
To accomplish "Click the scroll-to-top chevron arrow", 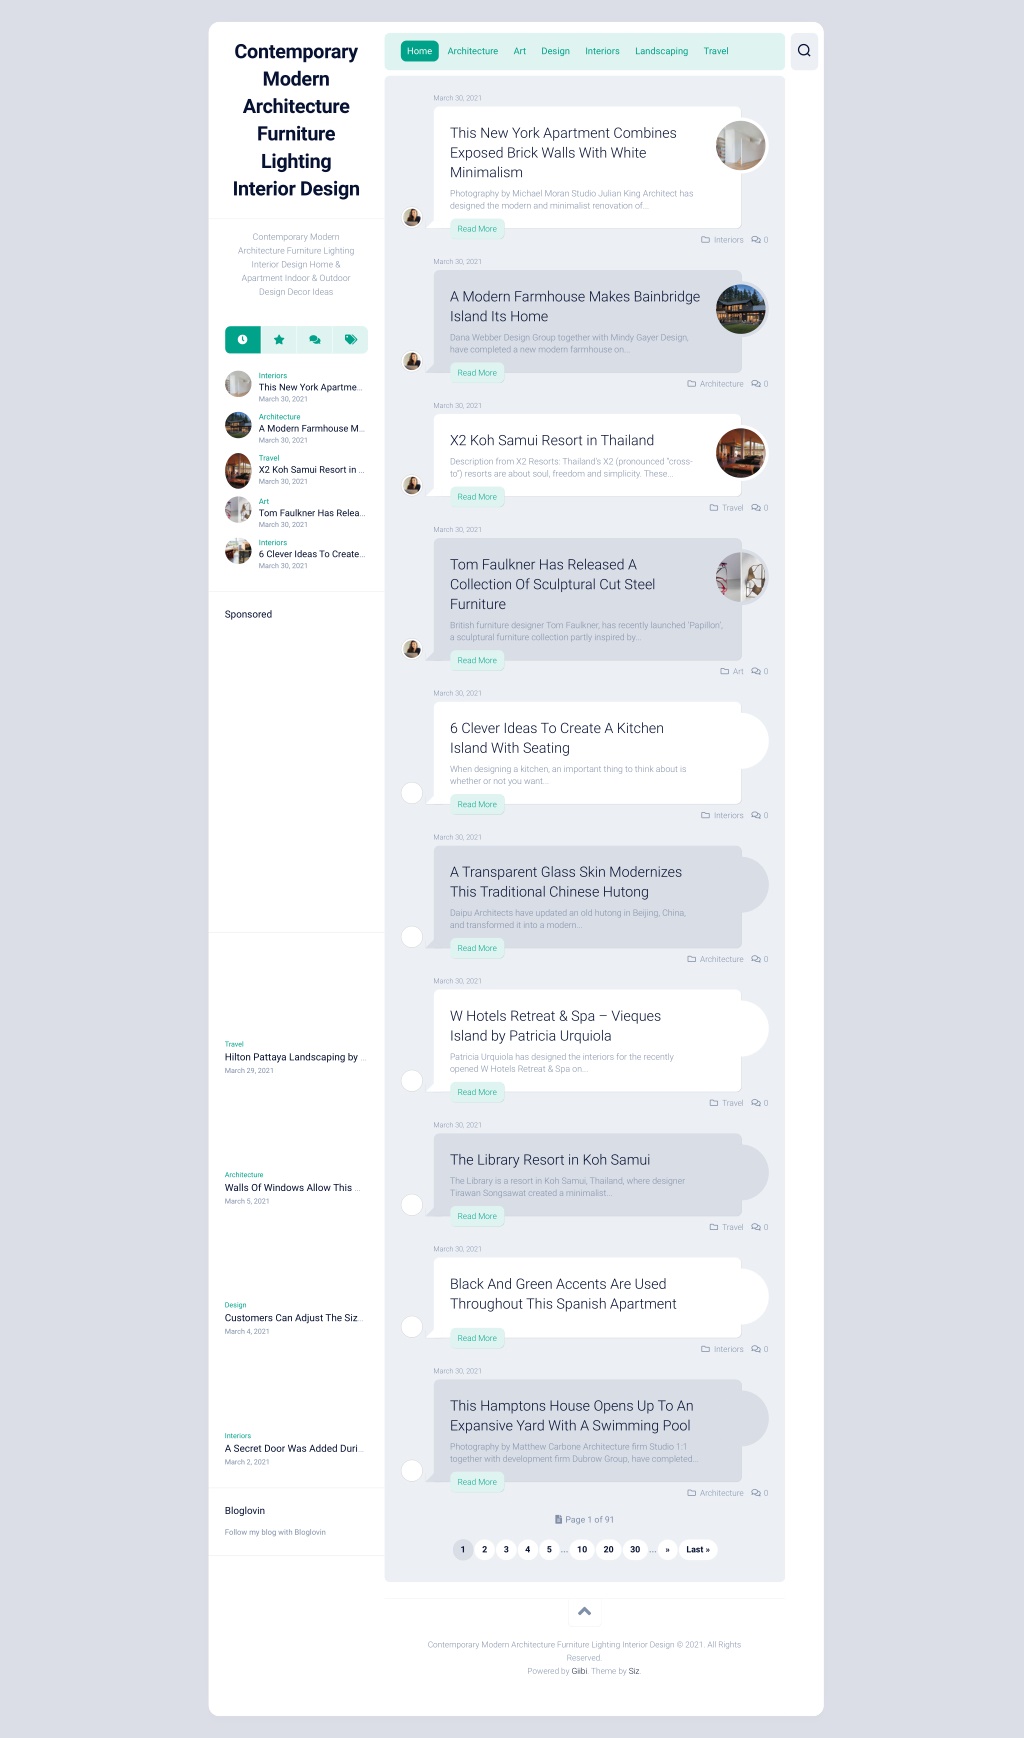I will coord(585,1611).
